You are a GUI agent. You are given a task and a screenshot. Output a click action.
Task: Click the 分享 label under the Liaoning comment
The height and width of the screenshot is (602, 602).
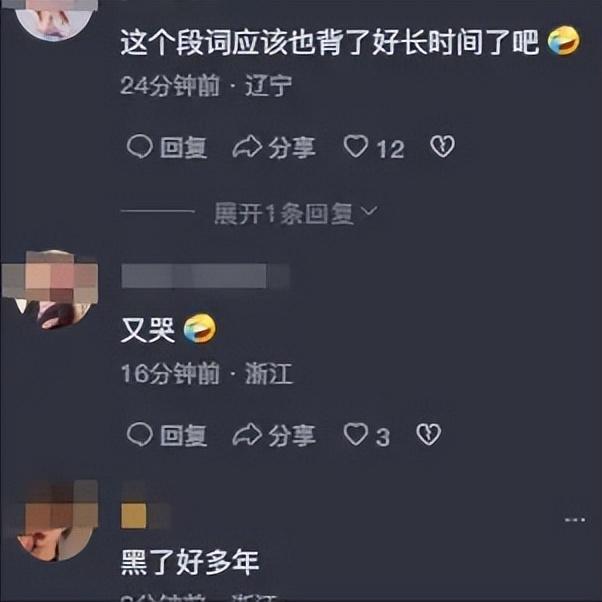tap(292, 147)
